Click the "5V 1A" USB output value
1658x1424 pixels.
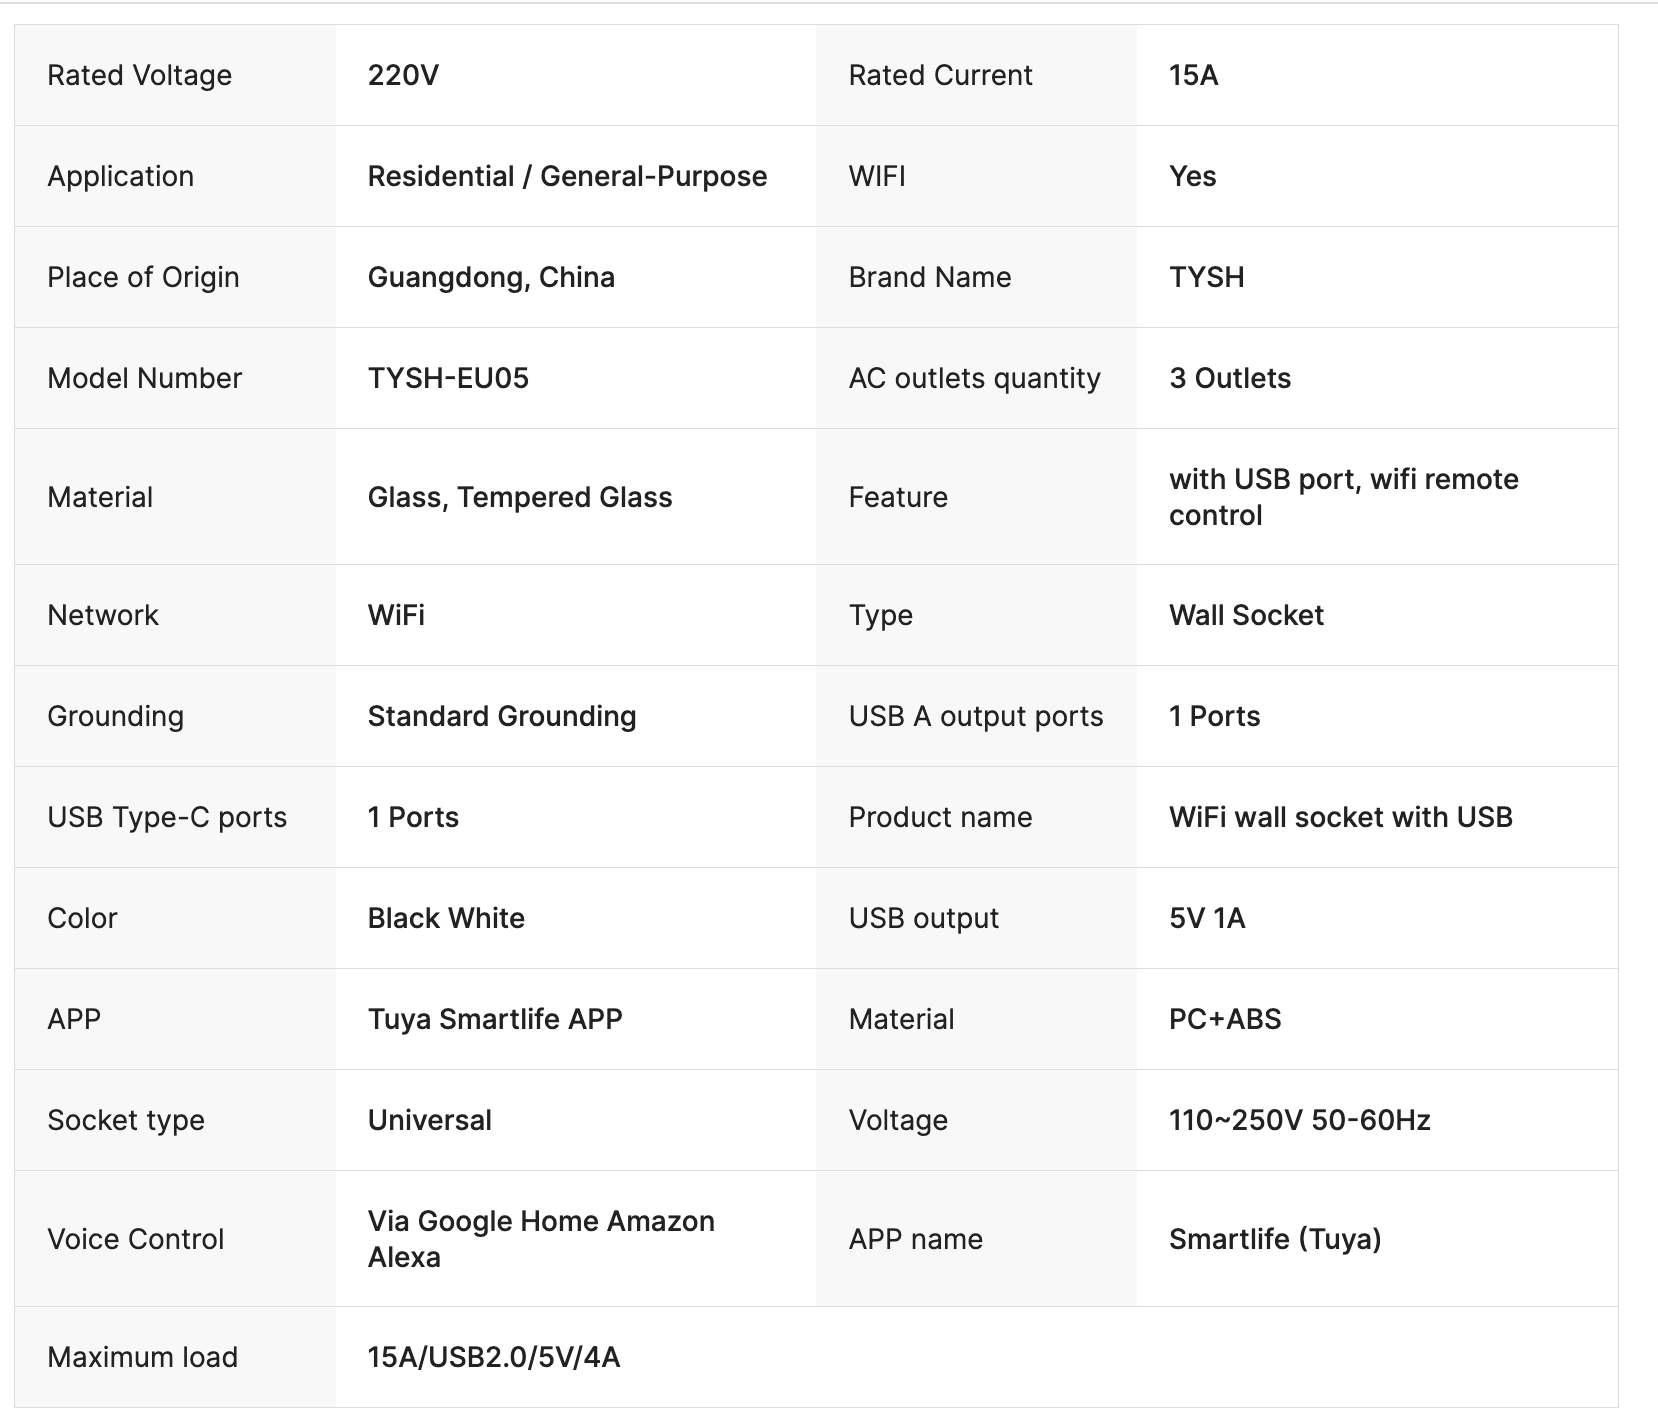pos(1206,919)
